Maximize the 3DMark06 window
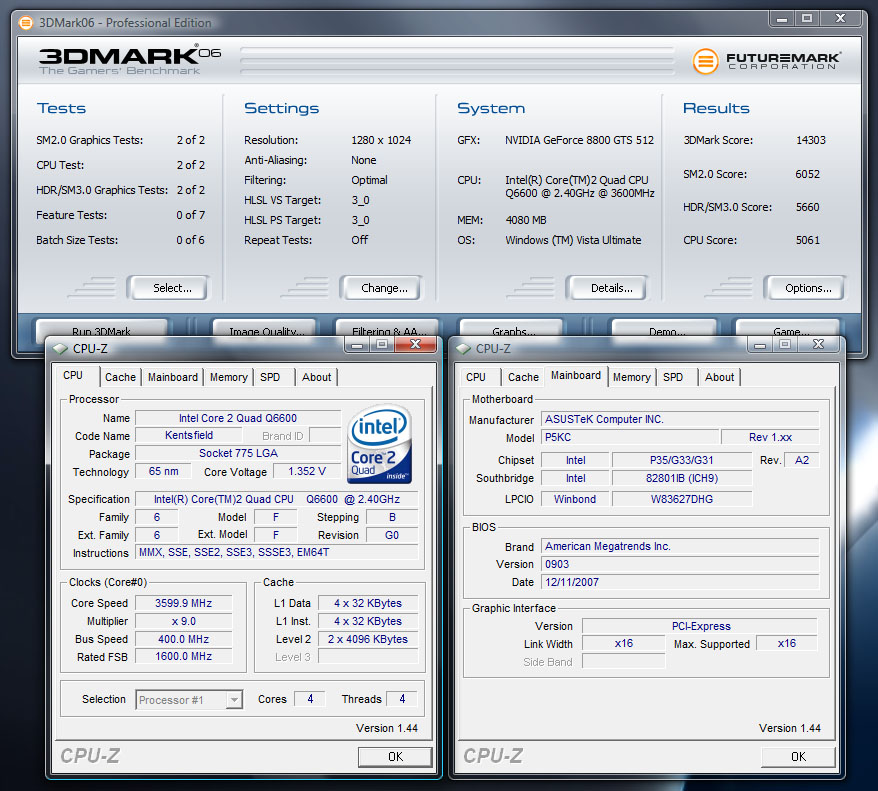The width and height of the screenshot is (878, 791). point(807,18)
